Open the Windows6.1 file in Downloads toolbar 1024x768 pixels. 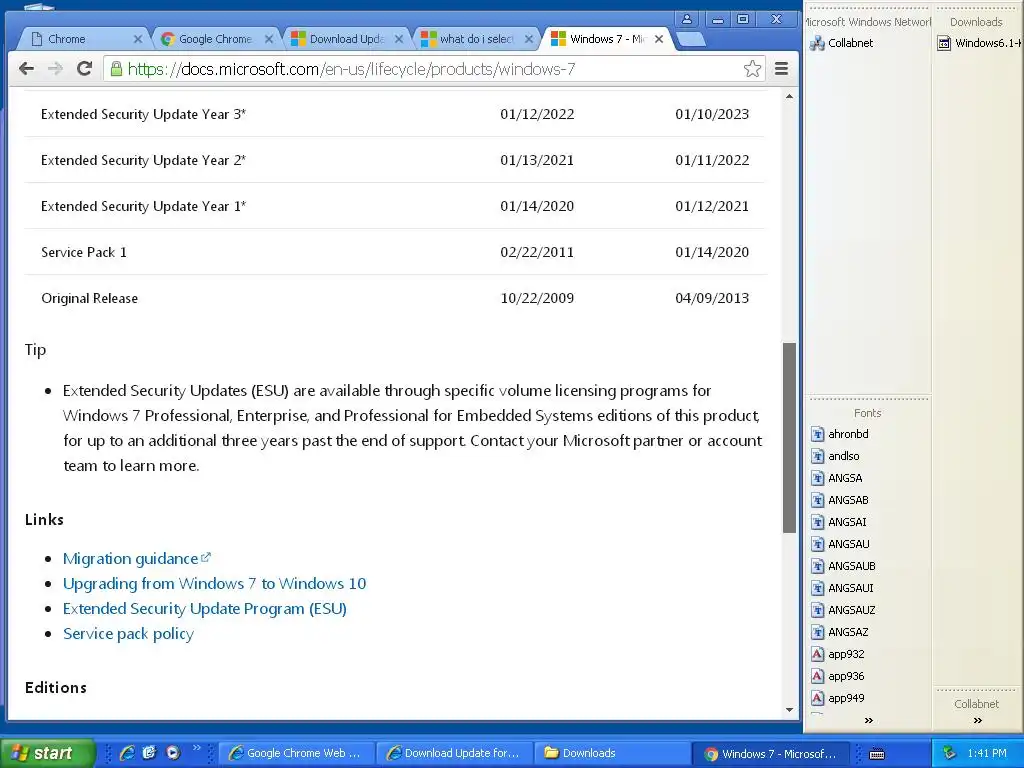pyautogui.click(x=979, y=43)
